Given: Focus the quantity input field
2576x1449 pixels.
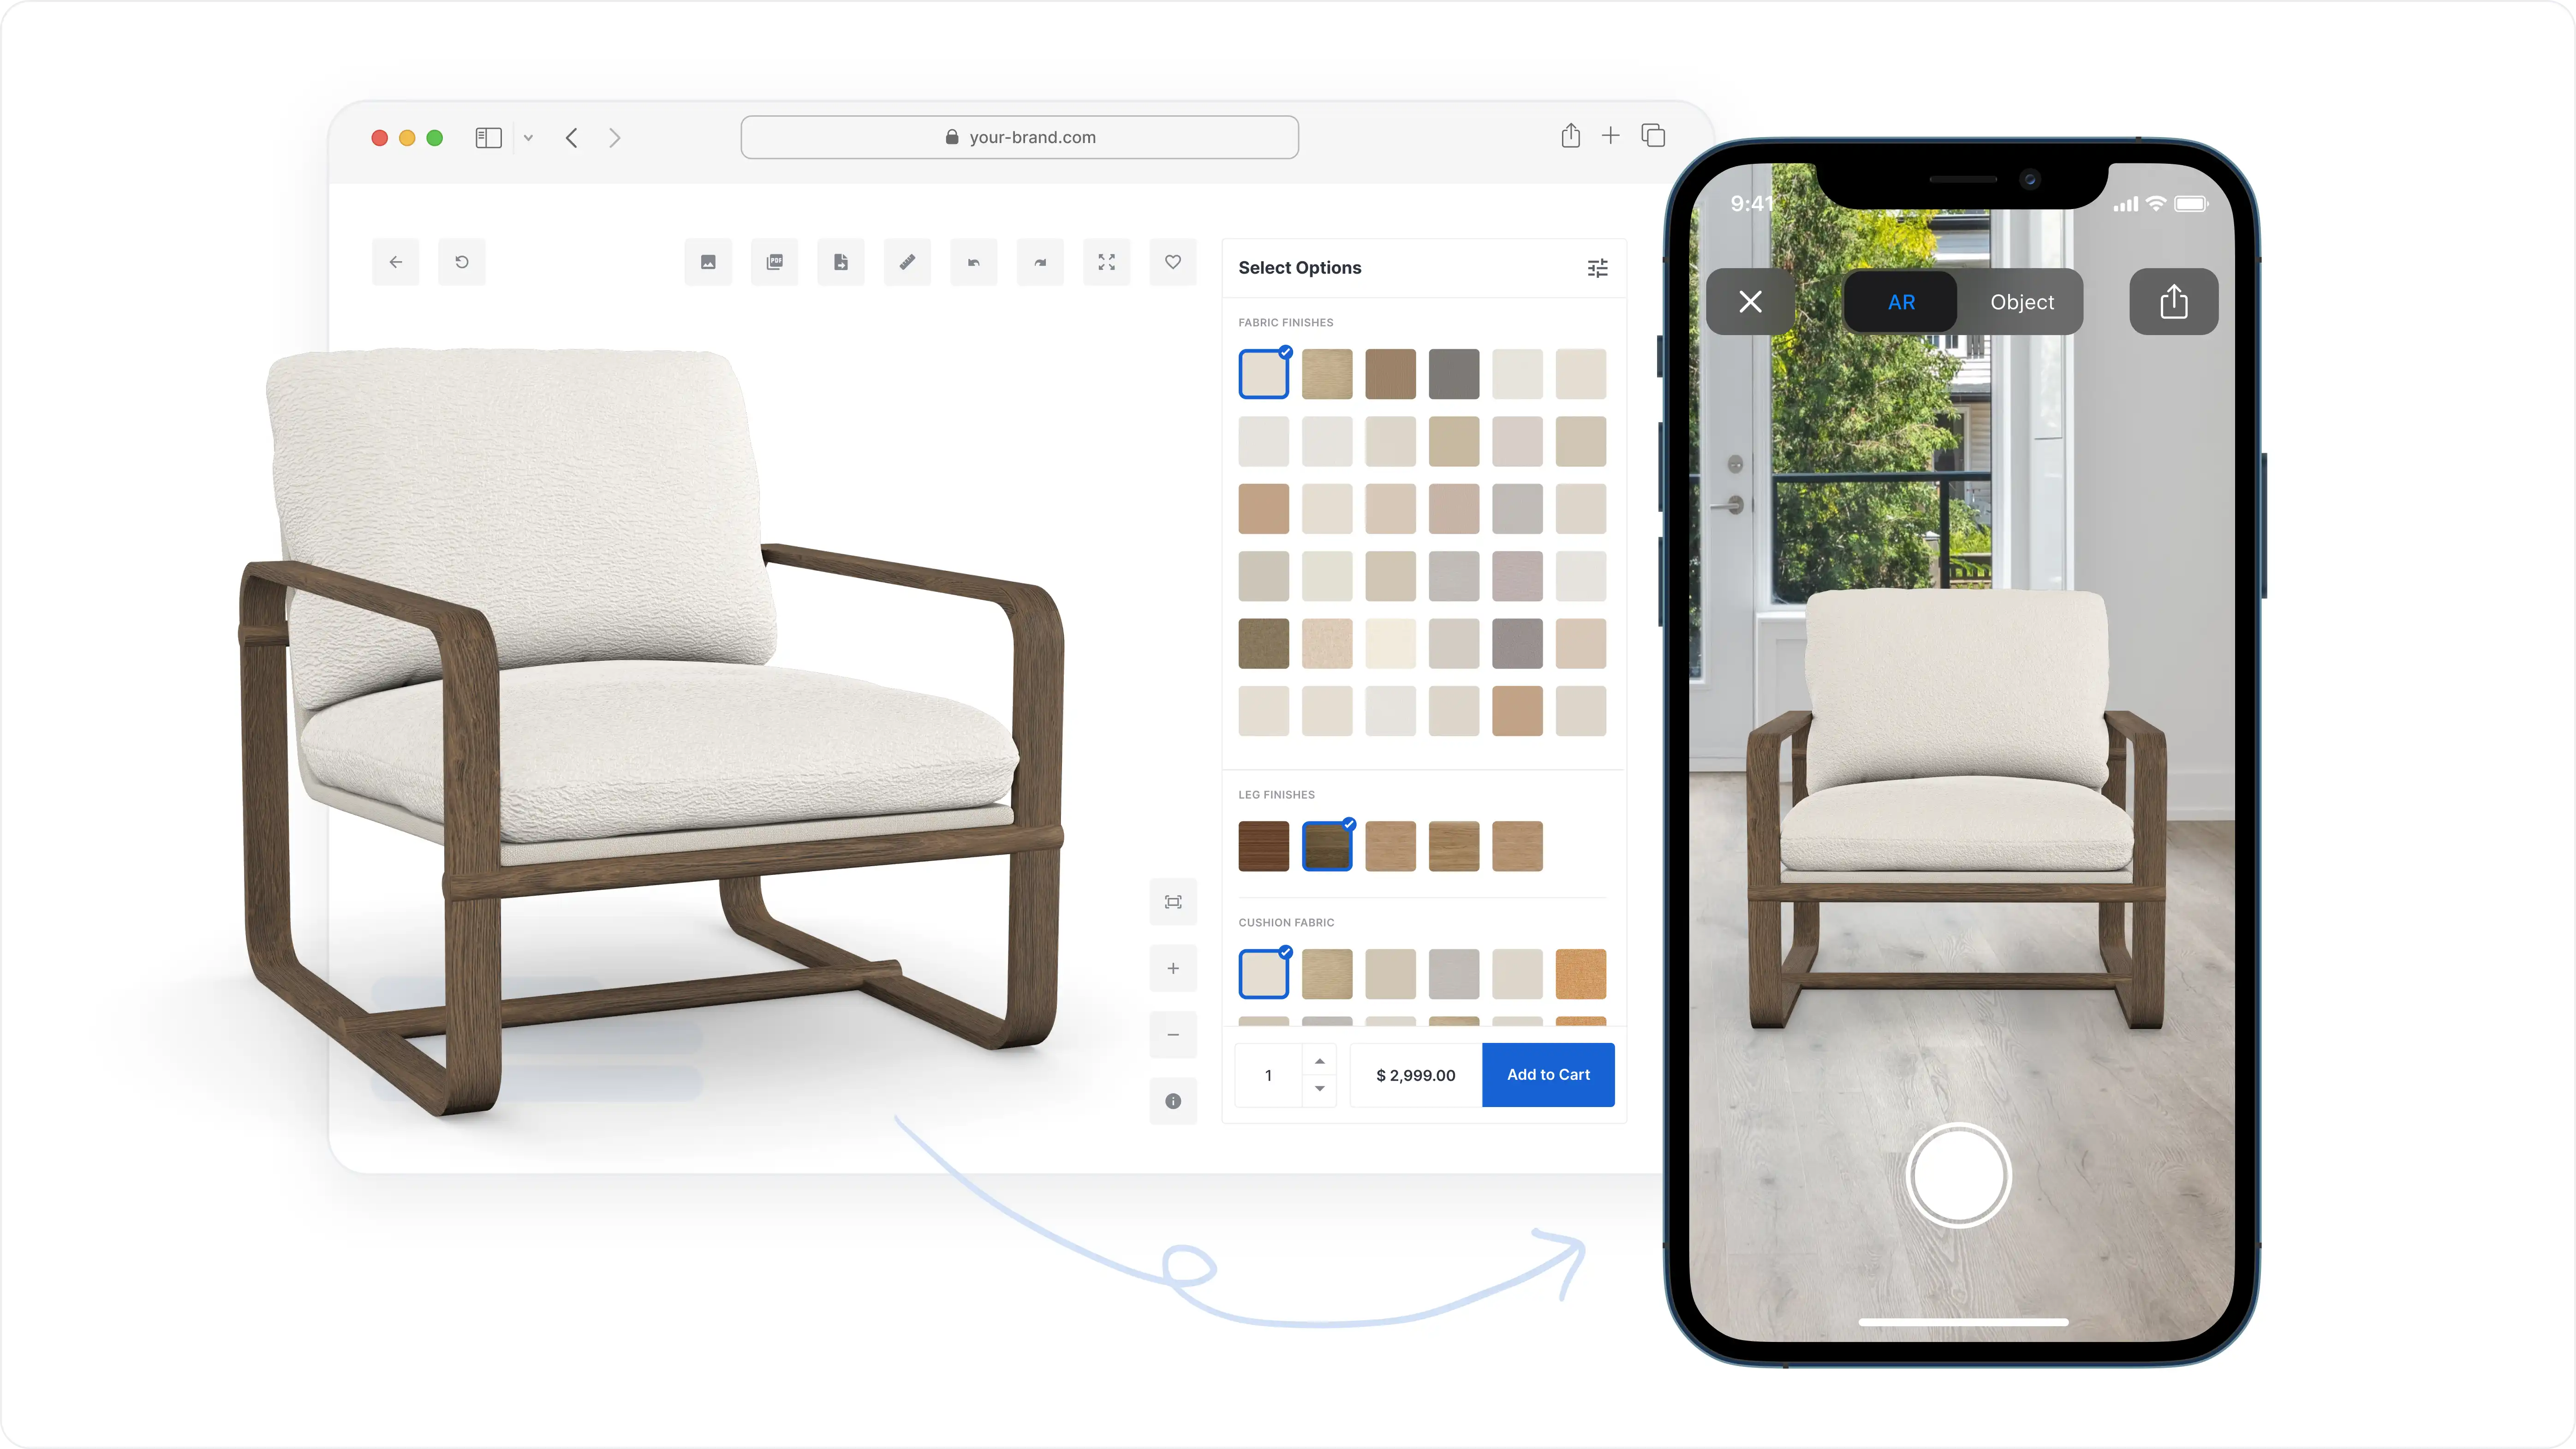Looking at the screenshot, I should (x=1268, y=1075).
